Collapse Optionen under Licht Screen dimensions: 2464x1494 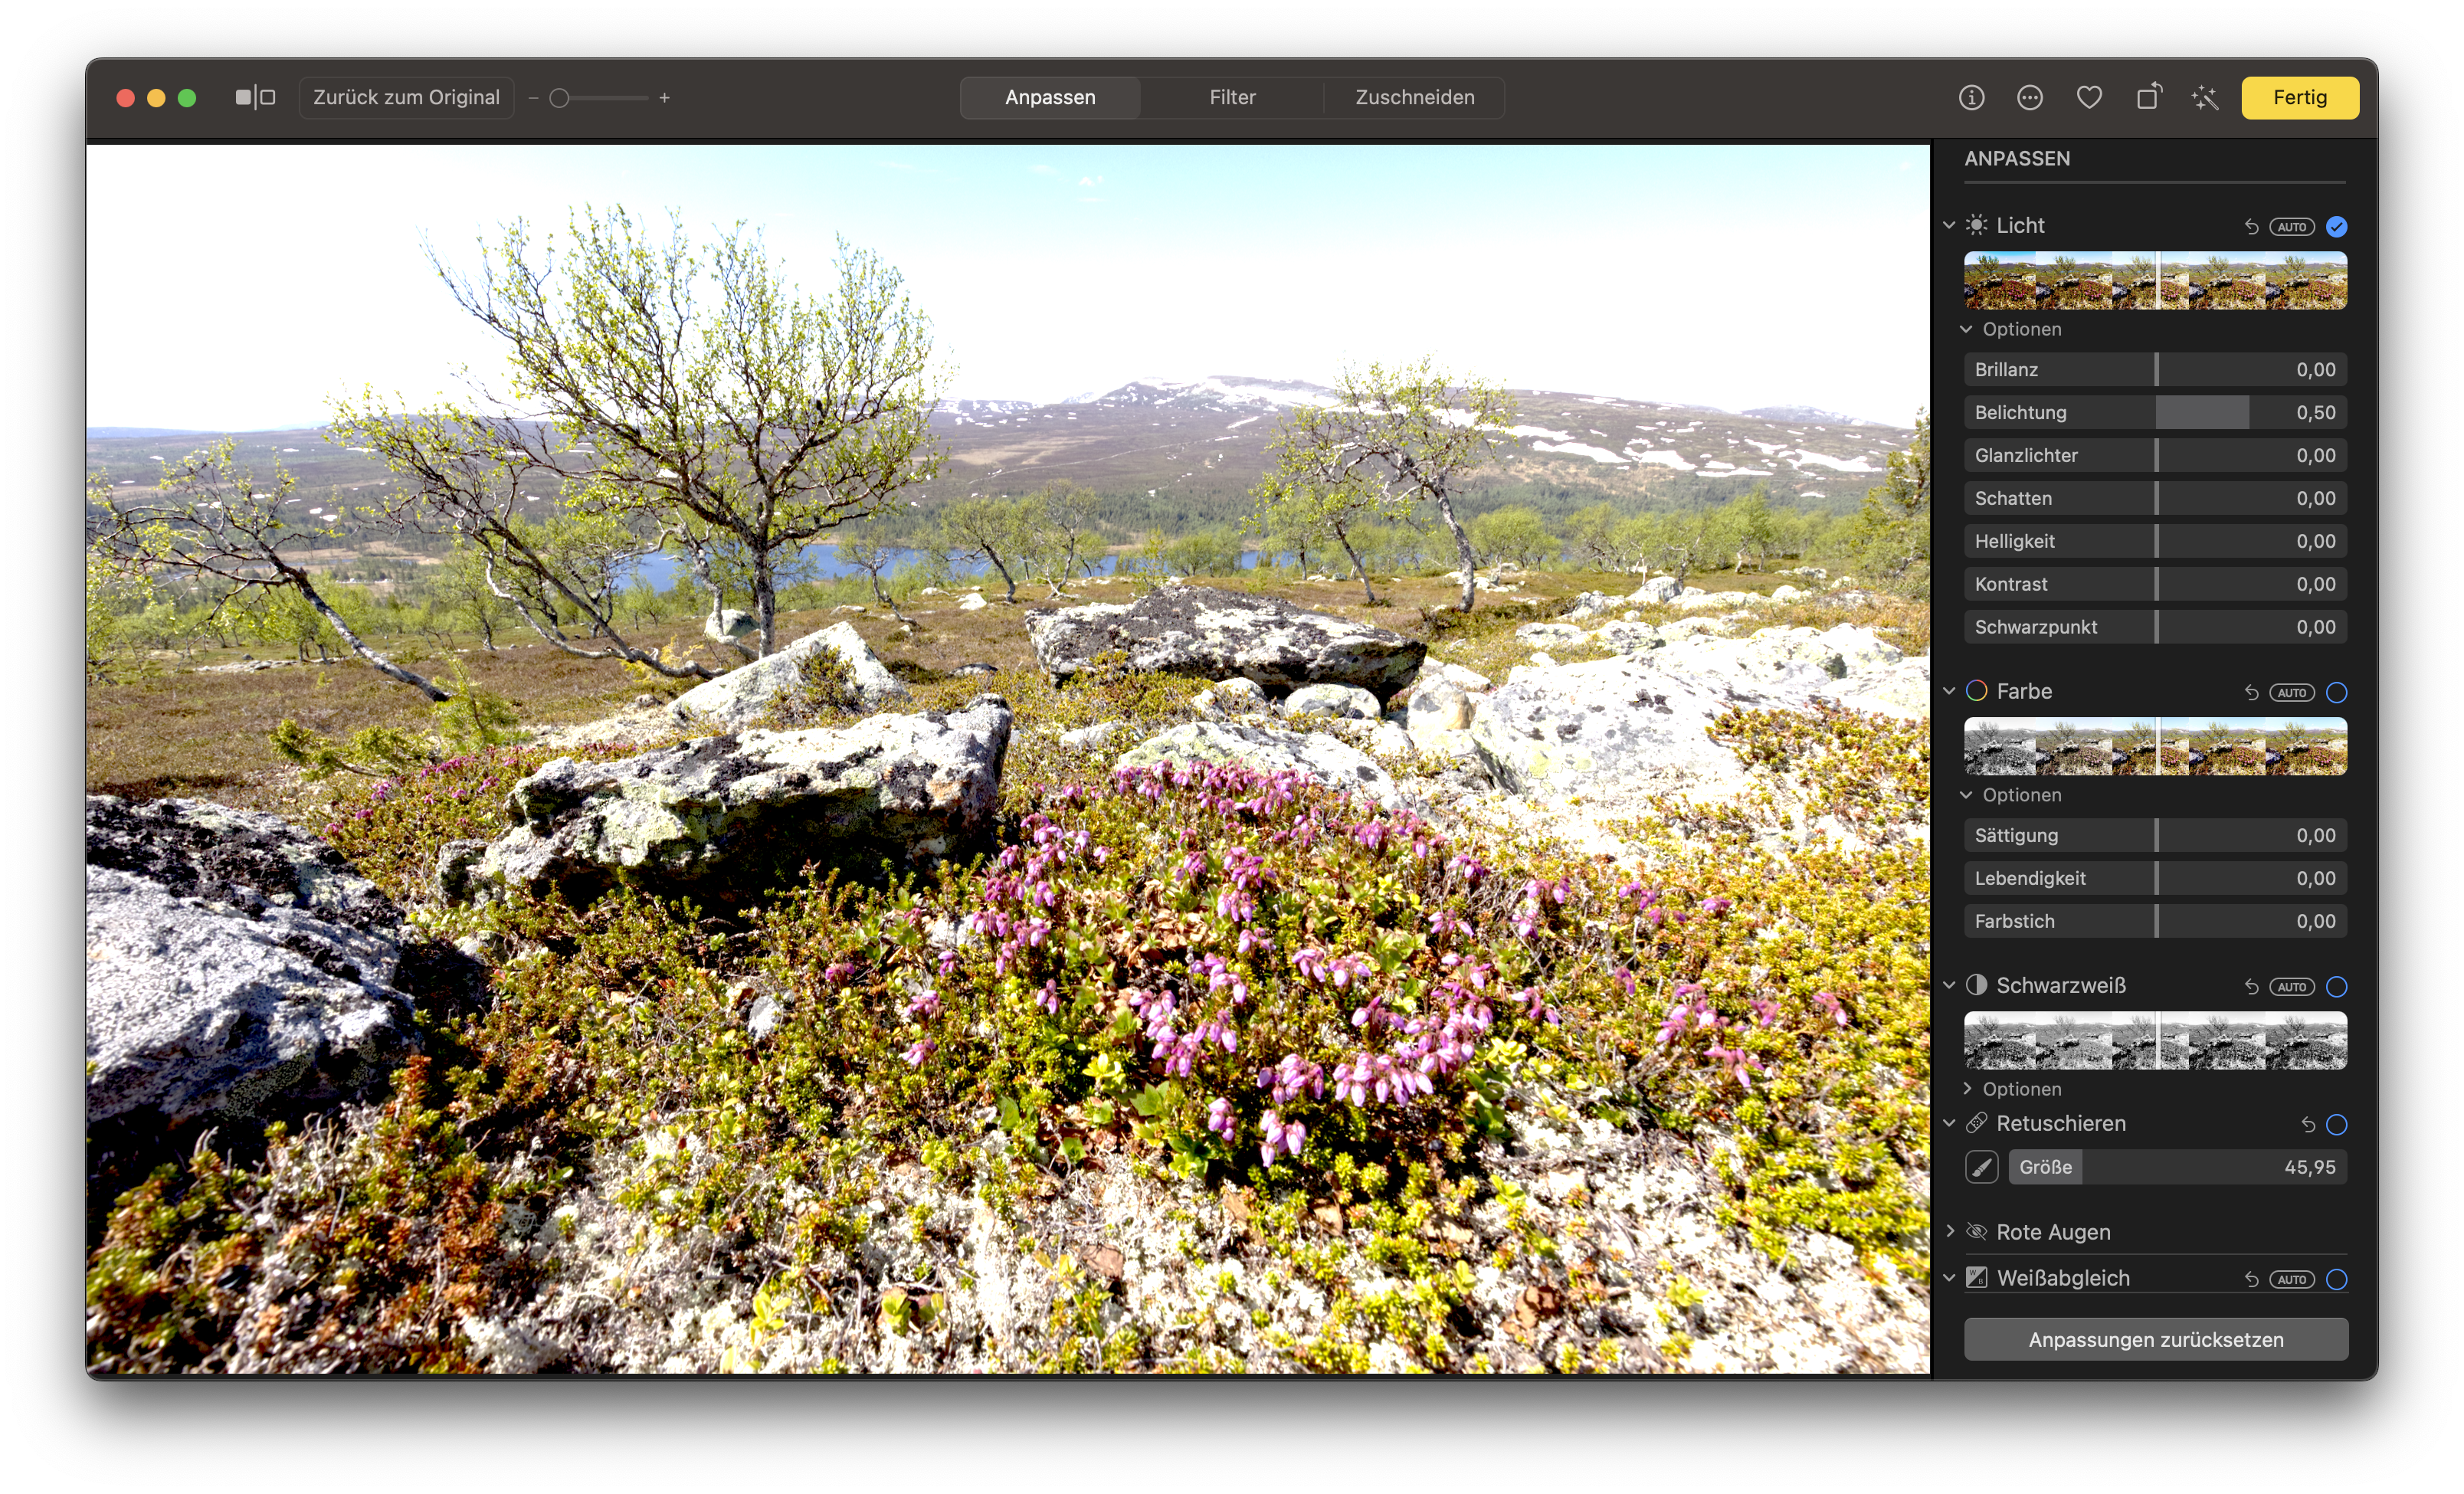(x=1966, y=329)
